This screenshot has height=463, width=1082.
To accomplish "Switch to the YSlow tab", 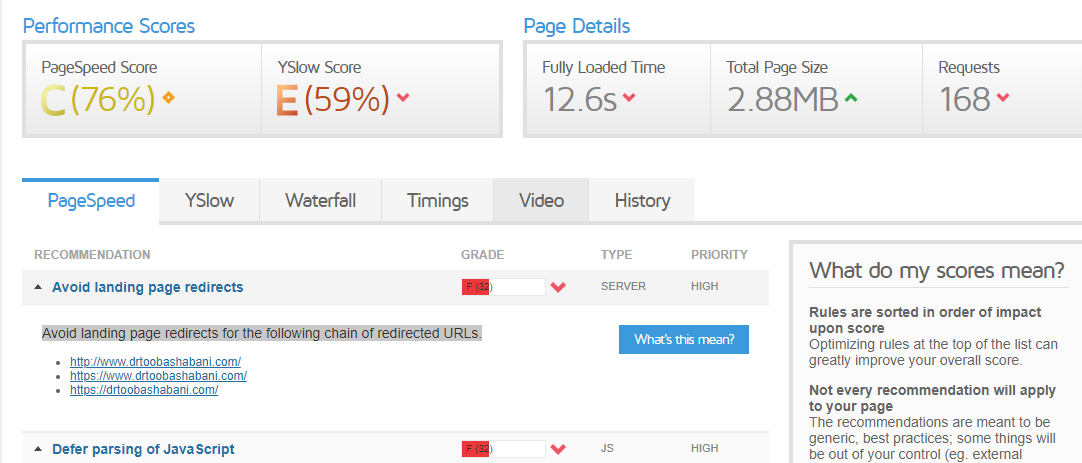I will 209,200.
